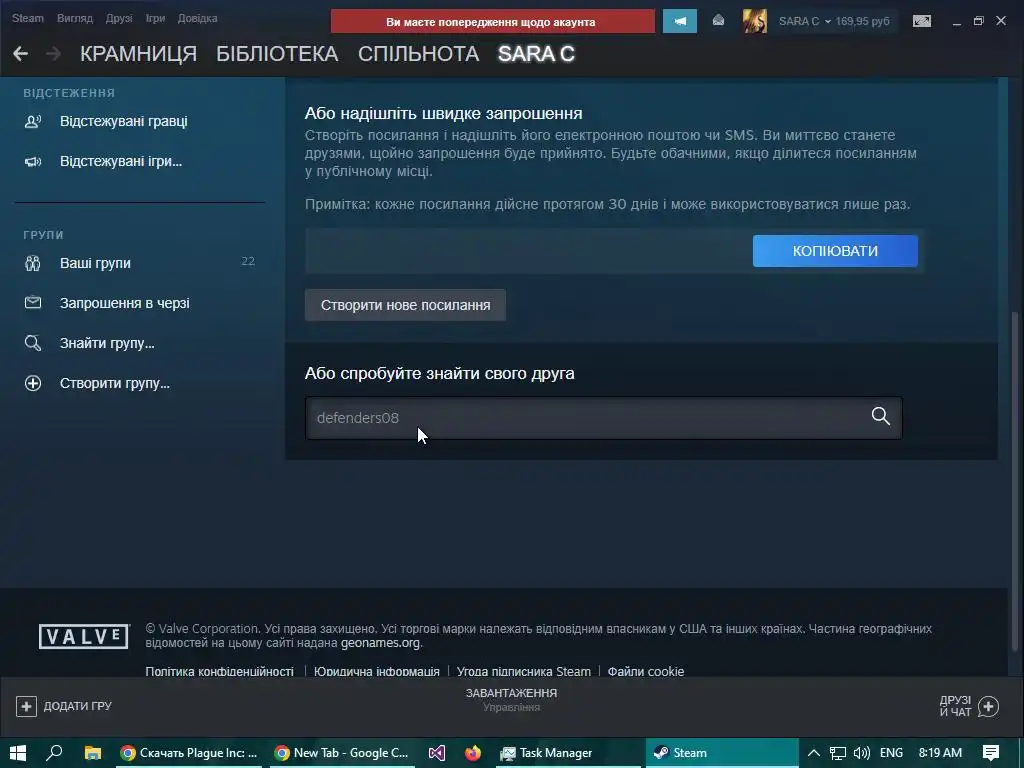Open Windows Start menu
Image resolution: width=1024 pixels, height=768 pixels.
(18, 753)
